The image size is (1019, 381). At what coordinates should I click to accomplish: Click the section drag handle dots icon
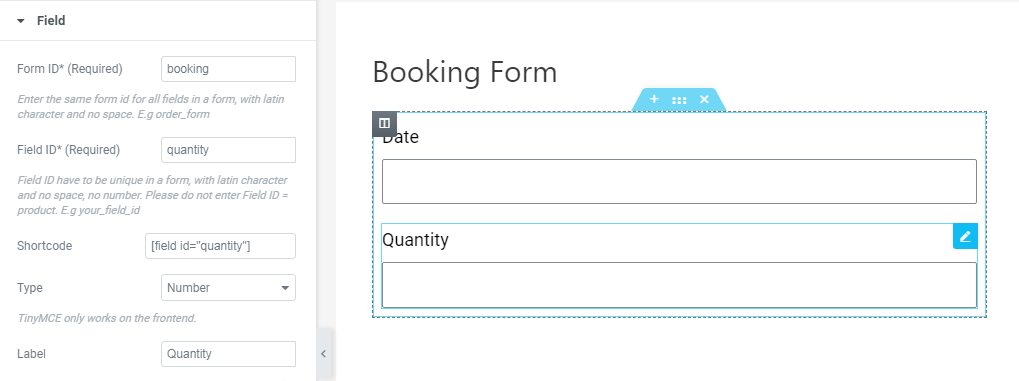679,100
